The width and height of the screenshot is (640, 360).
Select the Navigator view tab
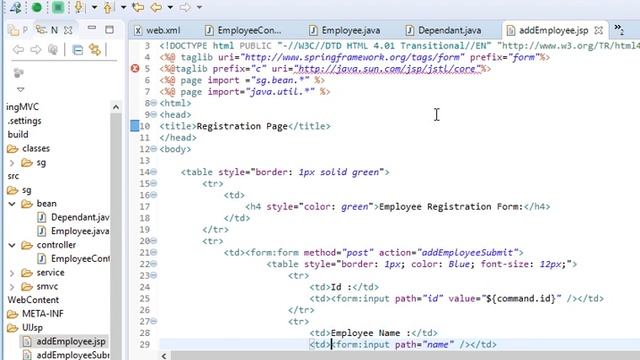pyautogui.click(x=47, y=30)
